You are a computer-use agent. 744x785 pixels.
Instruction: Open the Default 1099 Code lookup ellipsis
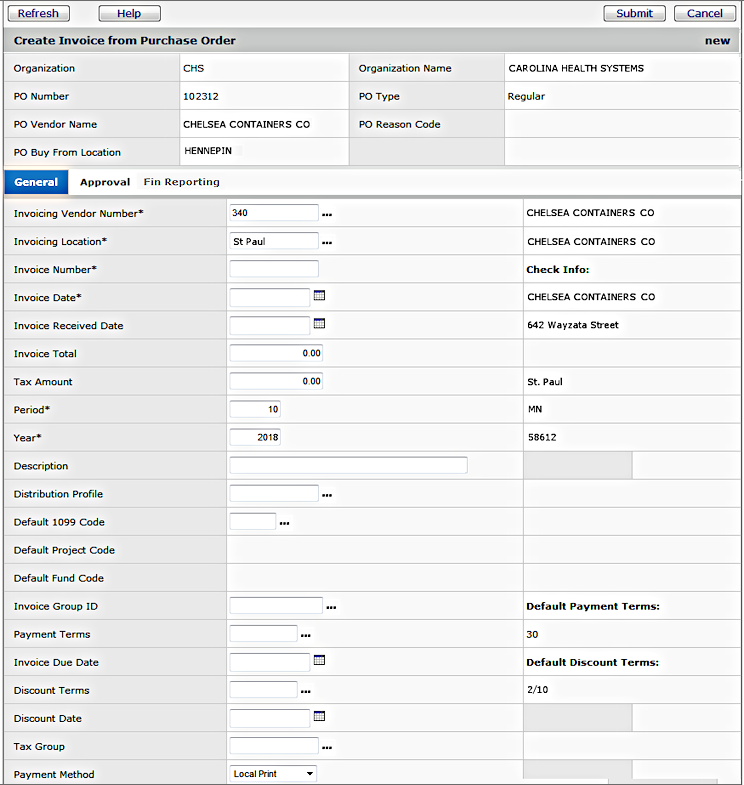pos(284,523)
